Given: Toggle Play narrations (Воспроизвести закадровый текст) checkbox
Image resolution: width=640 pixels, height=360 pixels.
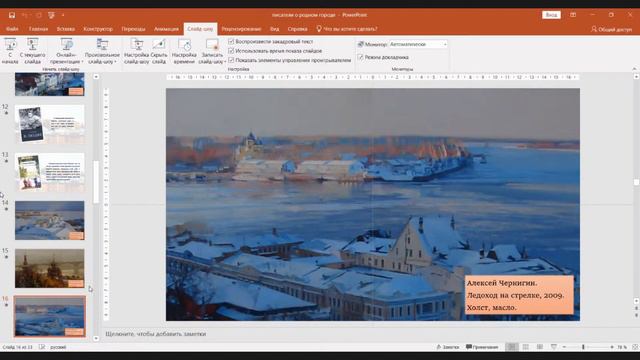Looking at the screenshot, I should coord(231,42).
